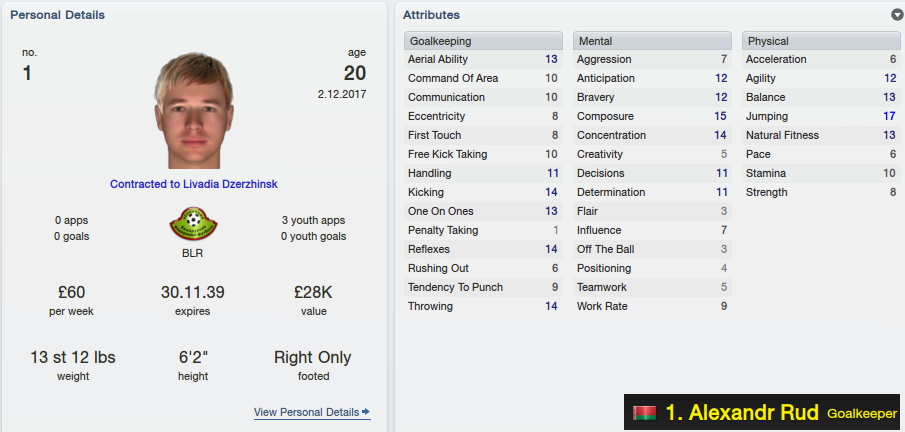Click the player face portrait
The height and width of the screenshot is (432, 905).
[194, 111]
